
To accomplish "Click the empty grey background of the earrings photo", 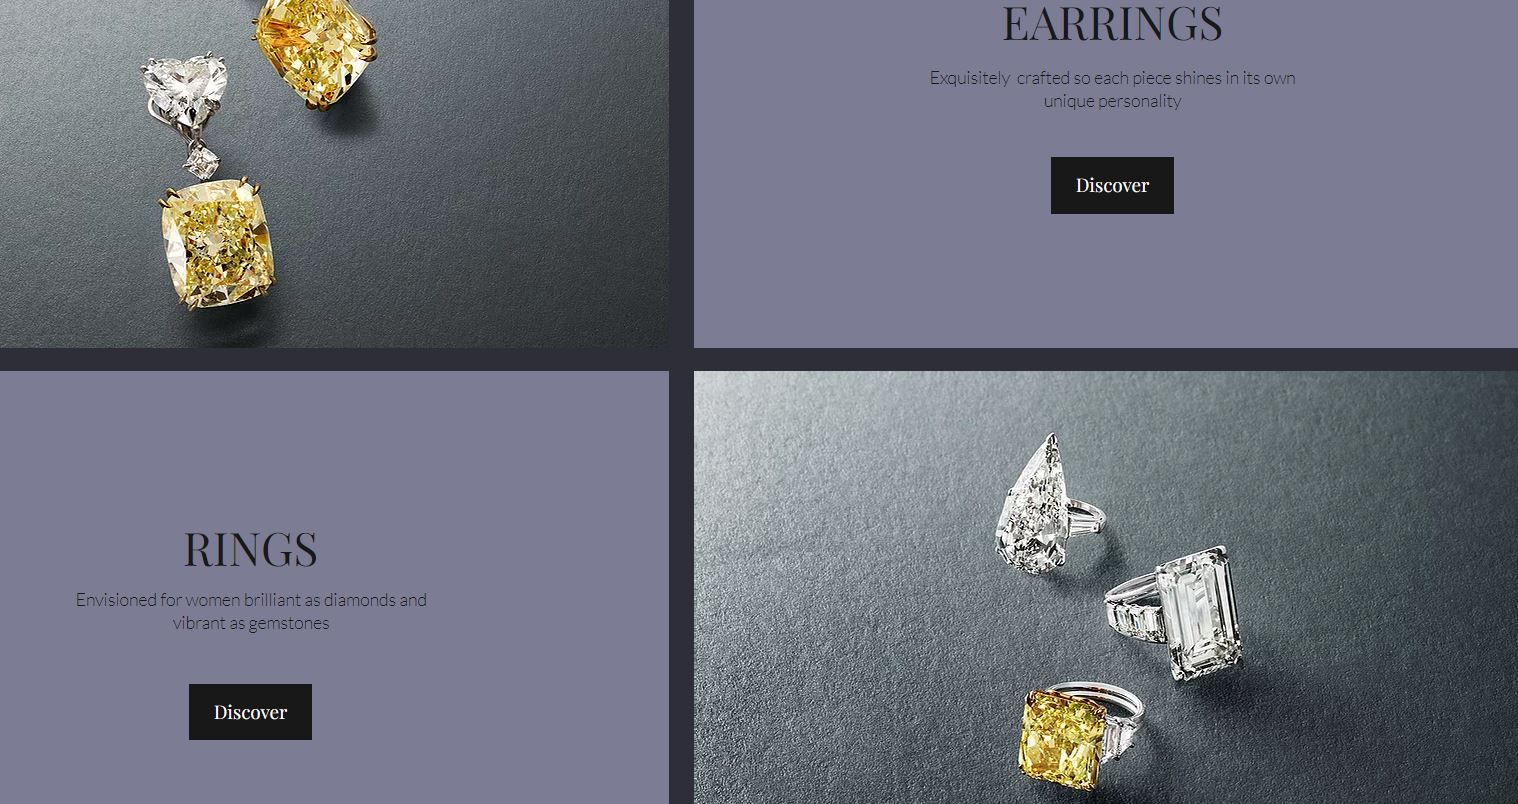I will 500,200.
